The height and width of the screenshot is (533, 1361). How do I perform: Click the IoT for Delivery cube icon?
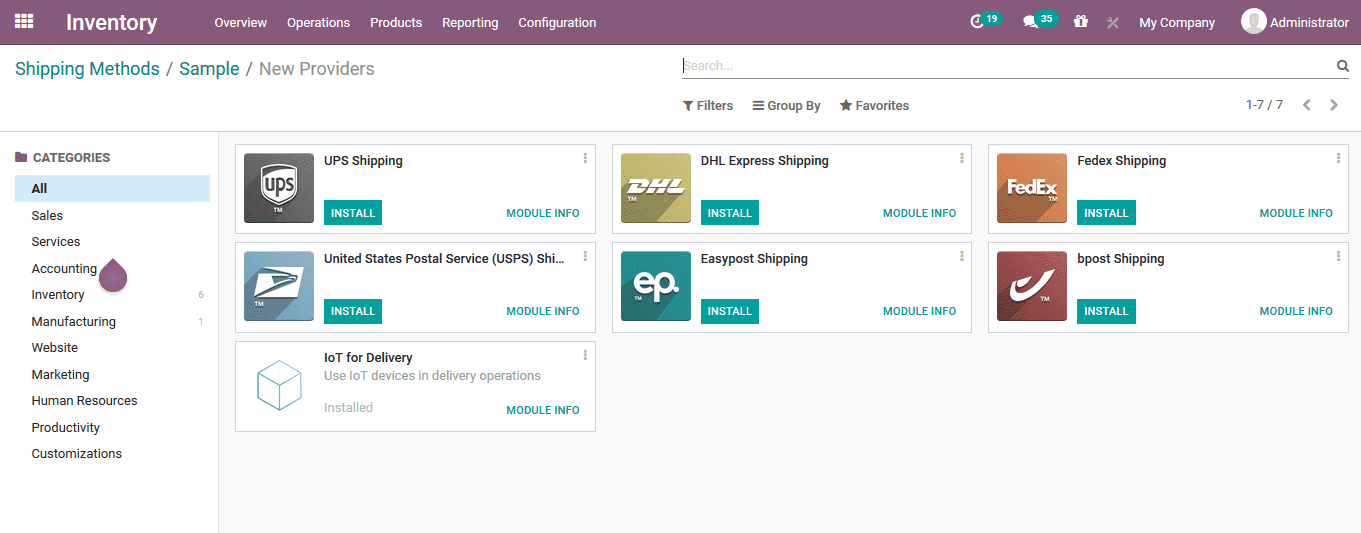pos(279,385)
